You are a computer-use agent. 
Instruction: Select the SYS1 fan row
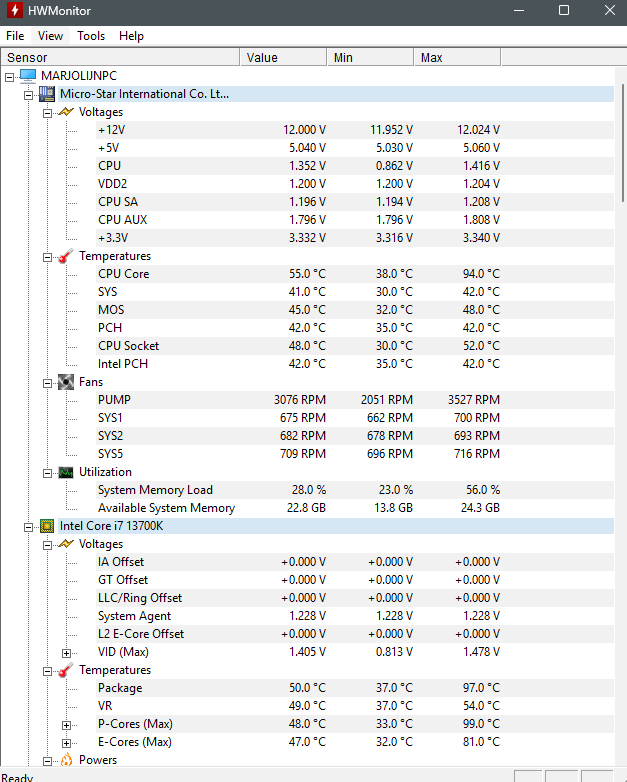(x=355, y=417)
